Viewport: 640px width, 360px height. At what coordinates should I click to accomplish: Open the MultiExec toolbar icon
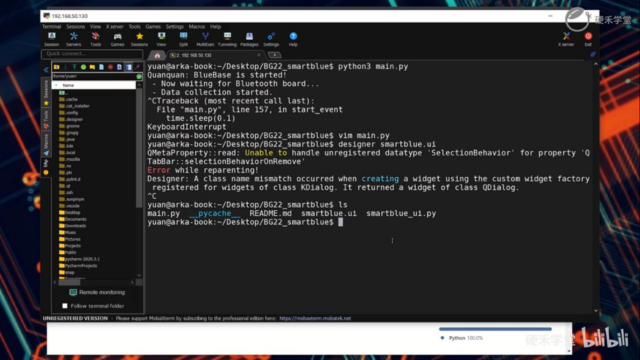[x=205, y=39]
